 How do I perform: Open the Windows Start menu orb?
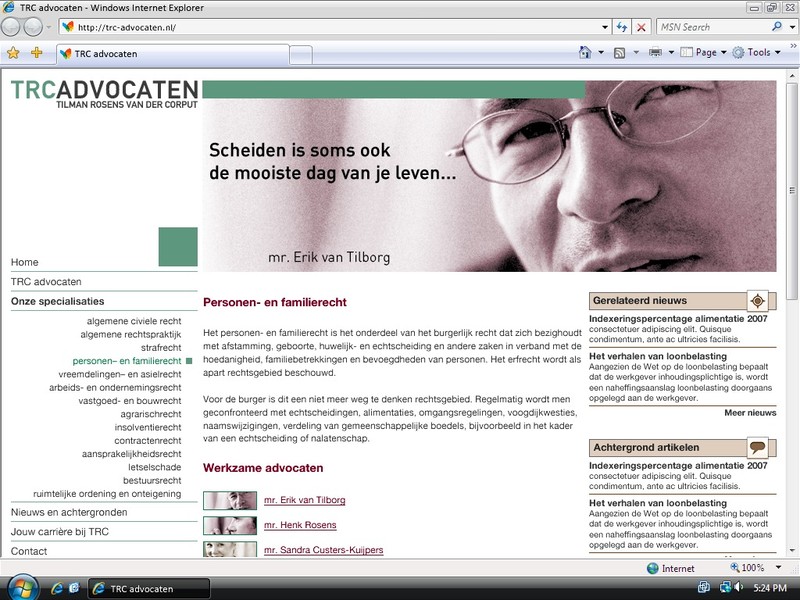click(x=20, y=587)
